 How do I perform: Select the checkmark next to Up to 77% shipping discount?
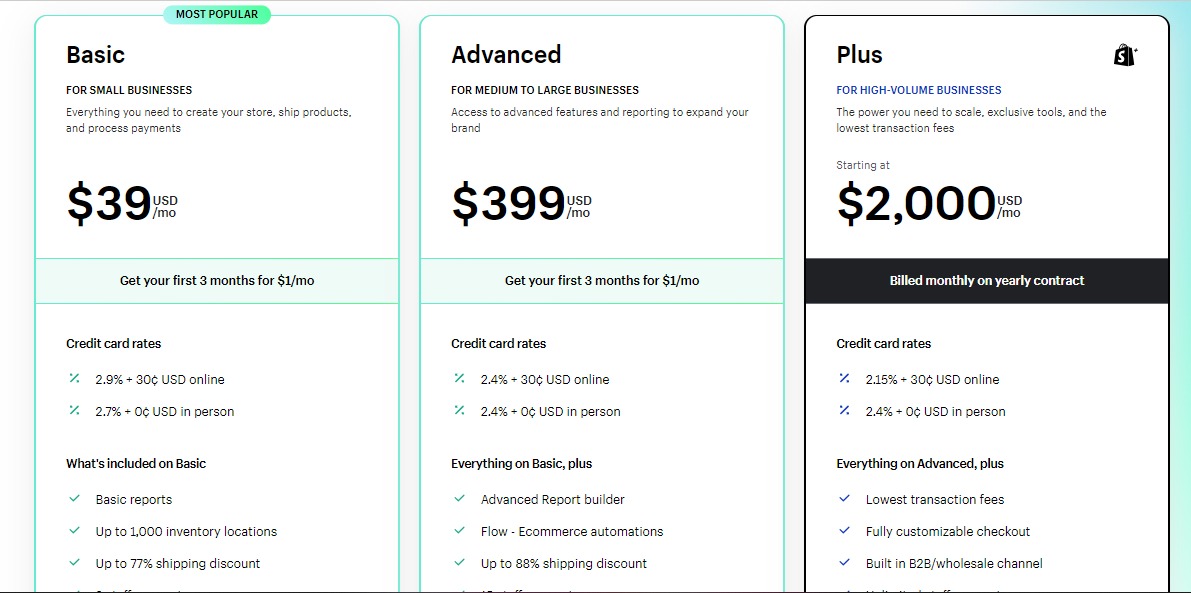(x=74, y=563)
